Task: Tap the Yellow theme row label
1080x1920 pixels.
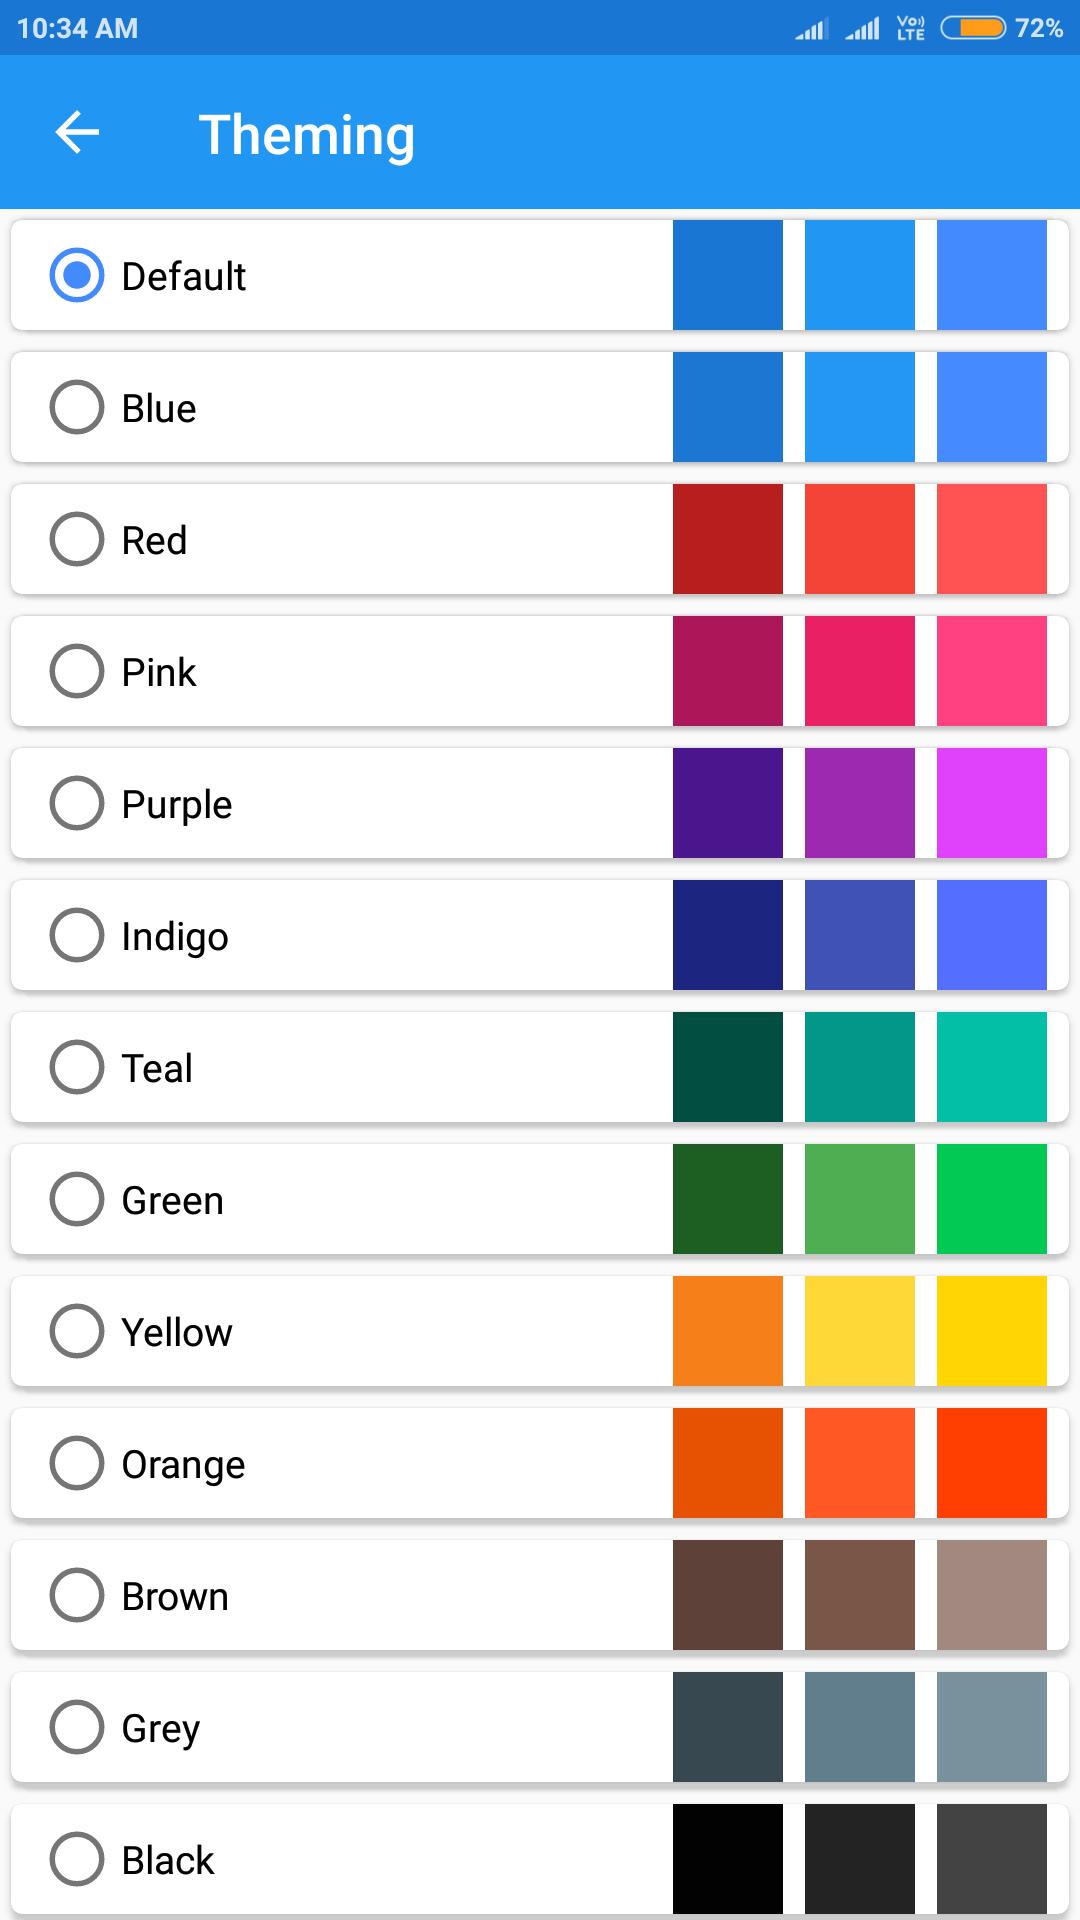Action: pos(177,1333)
